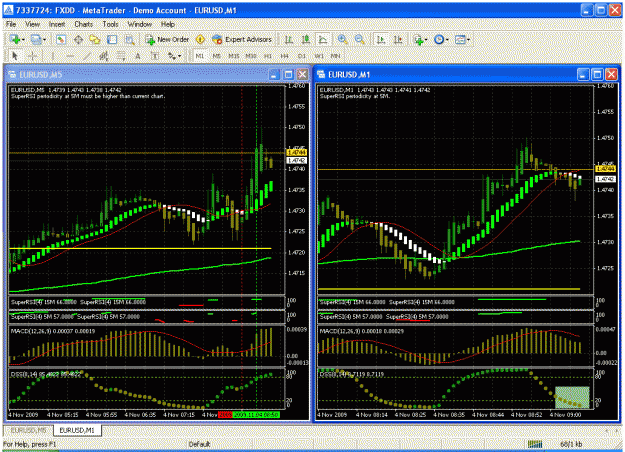
Task: Switch timeframe to H1
Action: tap(268, 56)
